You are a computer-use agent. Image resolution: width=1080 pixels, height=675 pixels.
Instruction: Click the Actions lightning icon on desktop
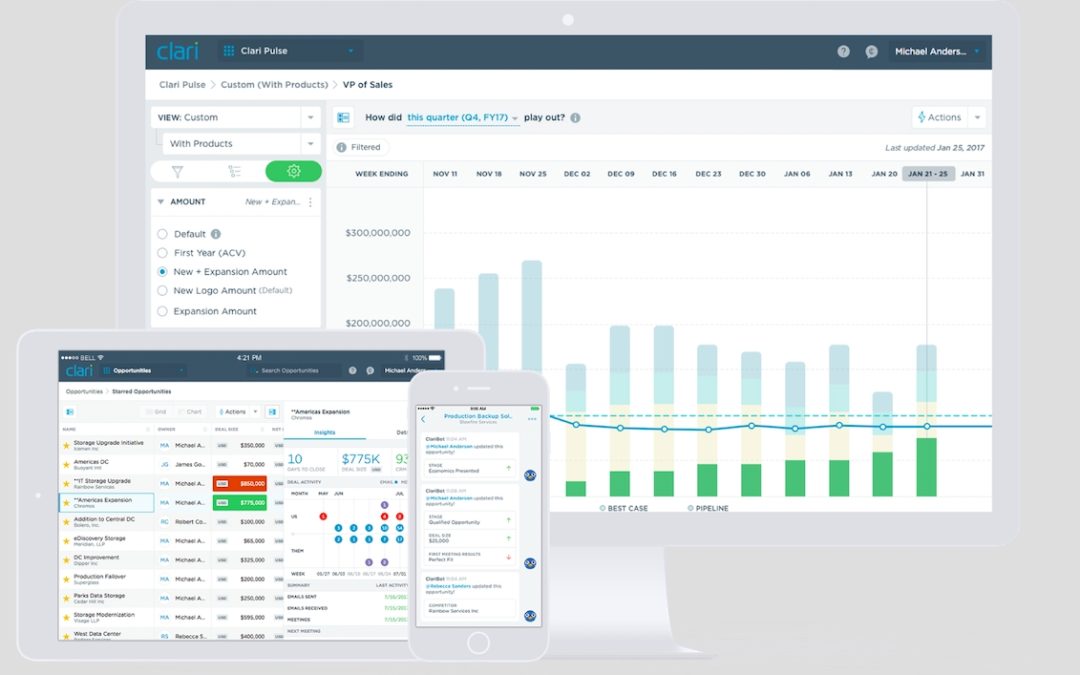point(922,118)
